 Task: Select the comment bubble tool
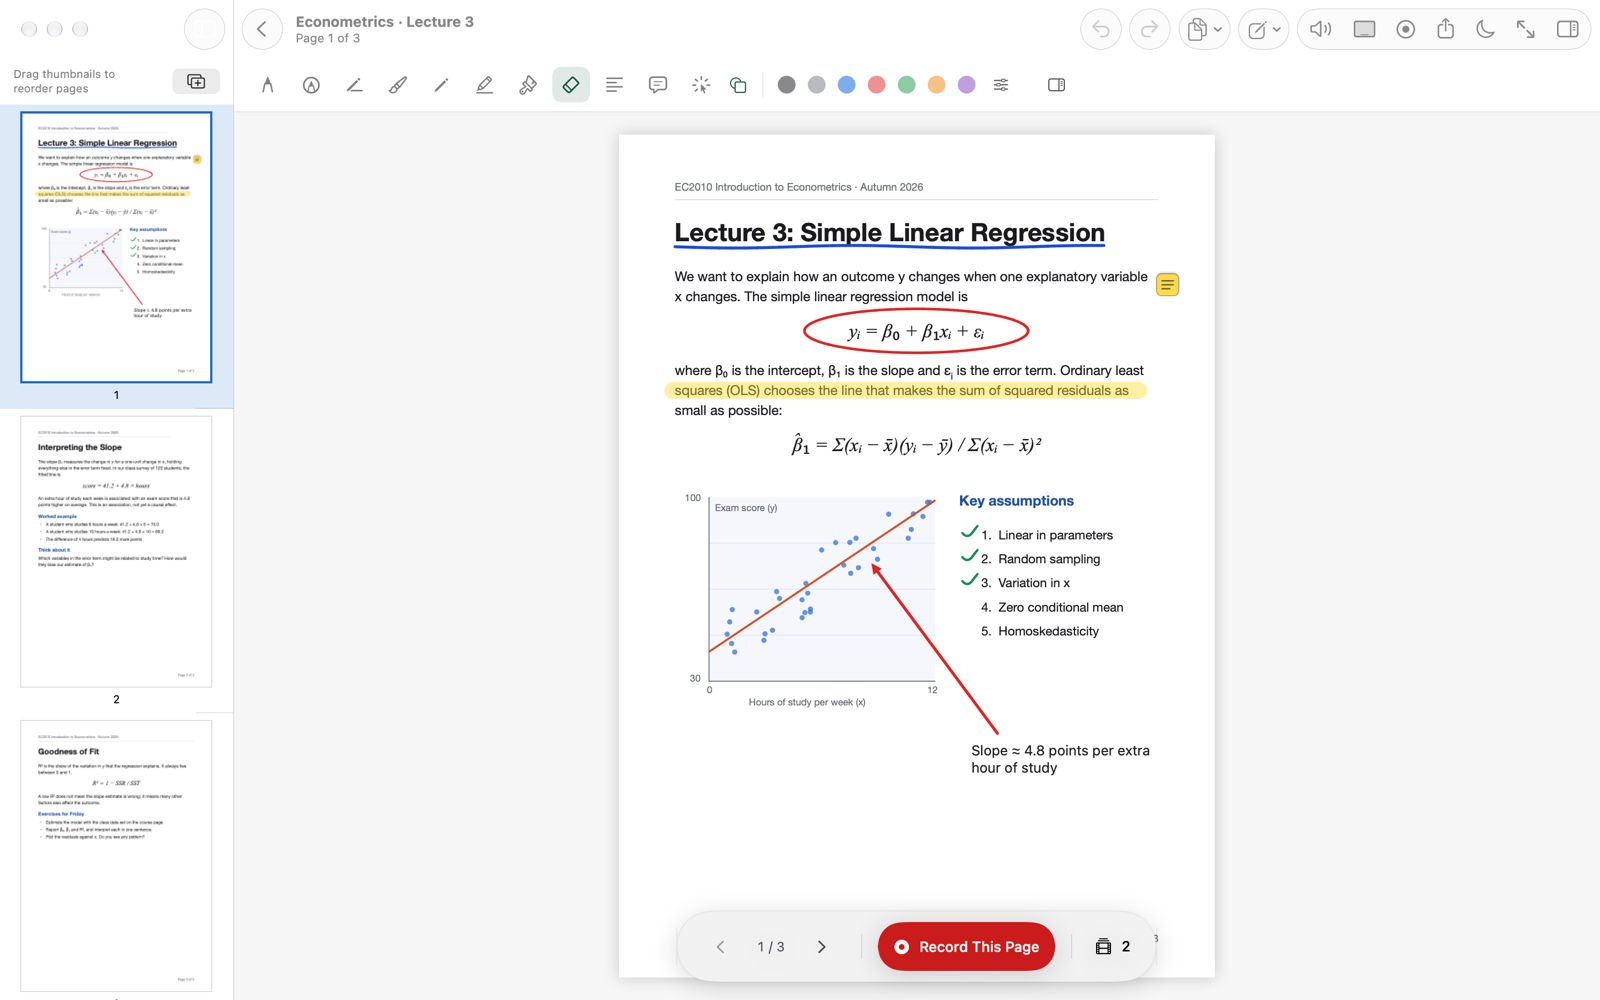pos(658,85)
